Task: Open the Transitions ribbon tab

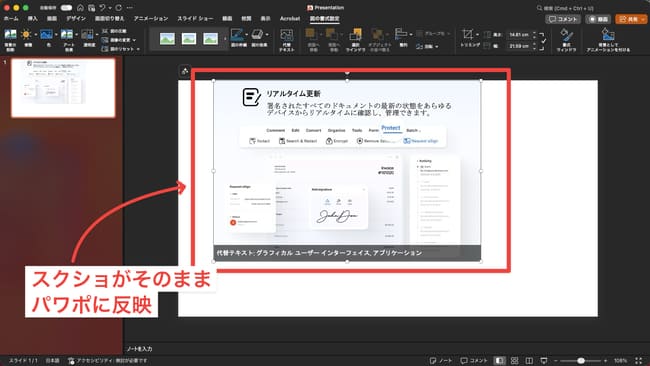Action: 109,19
